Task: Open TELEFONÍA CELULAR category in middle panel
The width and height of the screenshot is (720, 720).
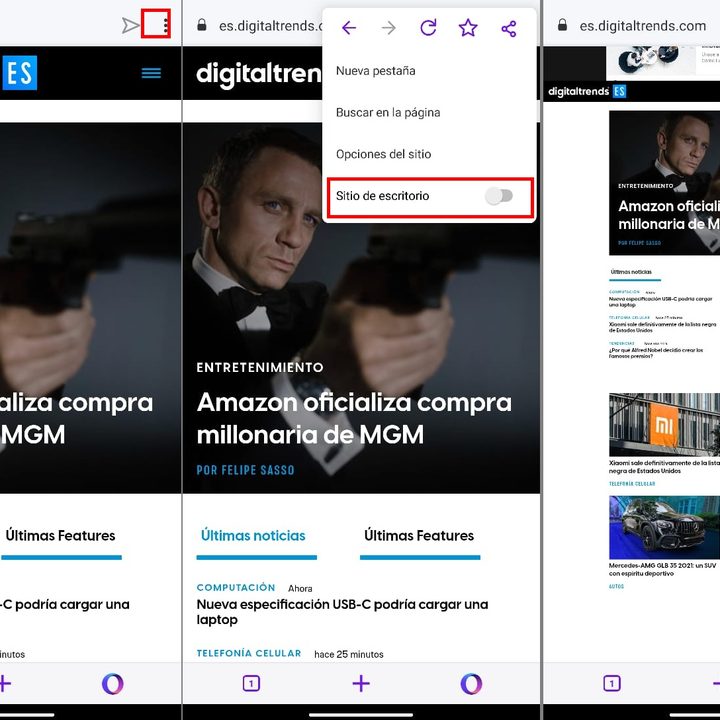Action: (249, 653)
